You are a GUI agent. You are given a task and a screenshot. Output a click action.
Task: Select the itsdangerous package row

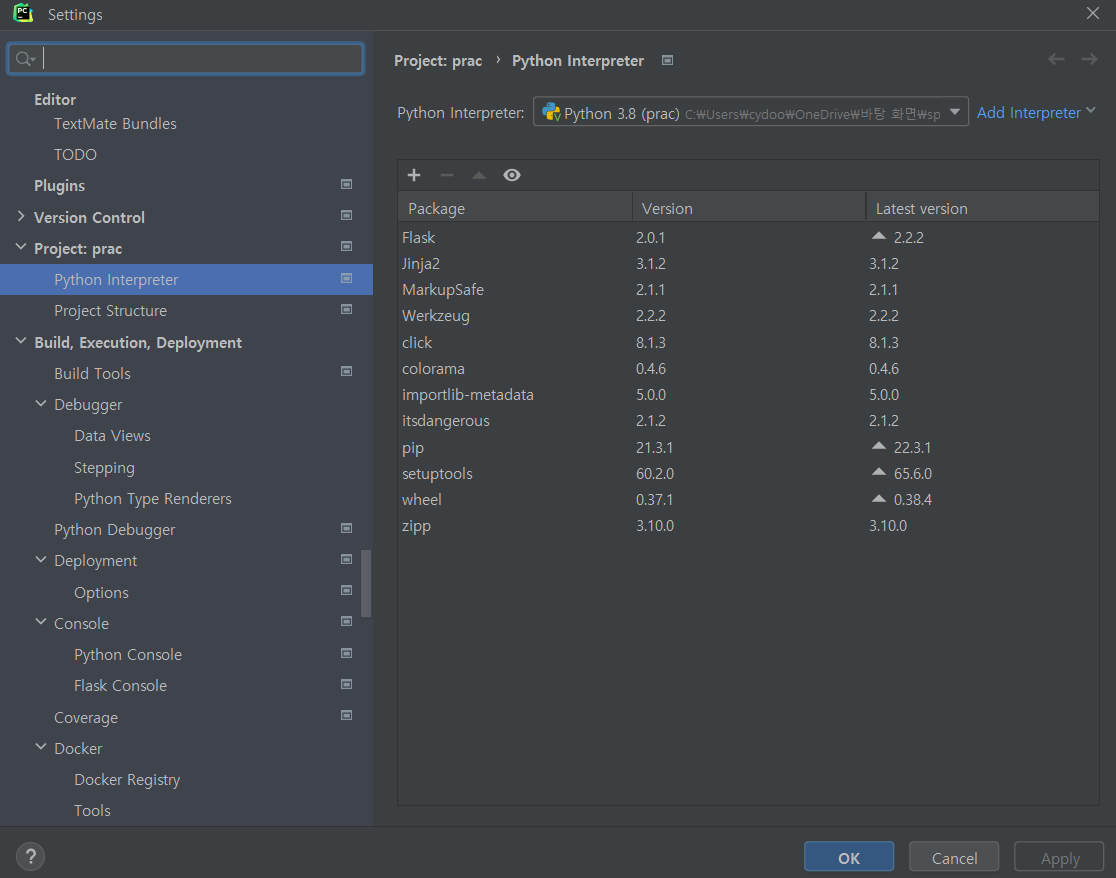[748, 421]
